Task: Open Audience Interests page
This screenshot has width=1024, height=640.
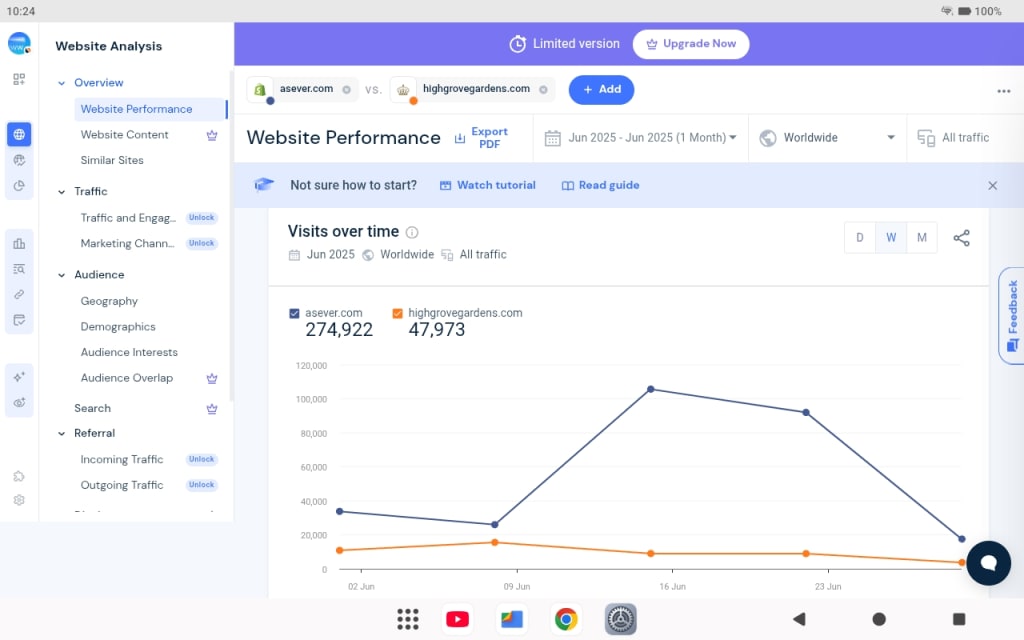Action: coord(129,352)
